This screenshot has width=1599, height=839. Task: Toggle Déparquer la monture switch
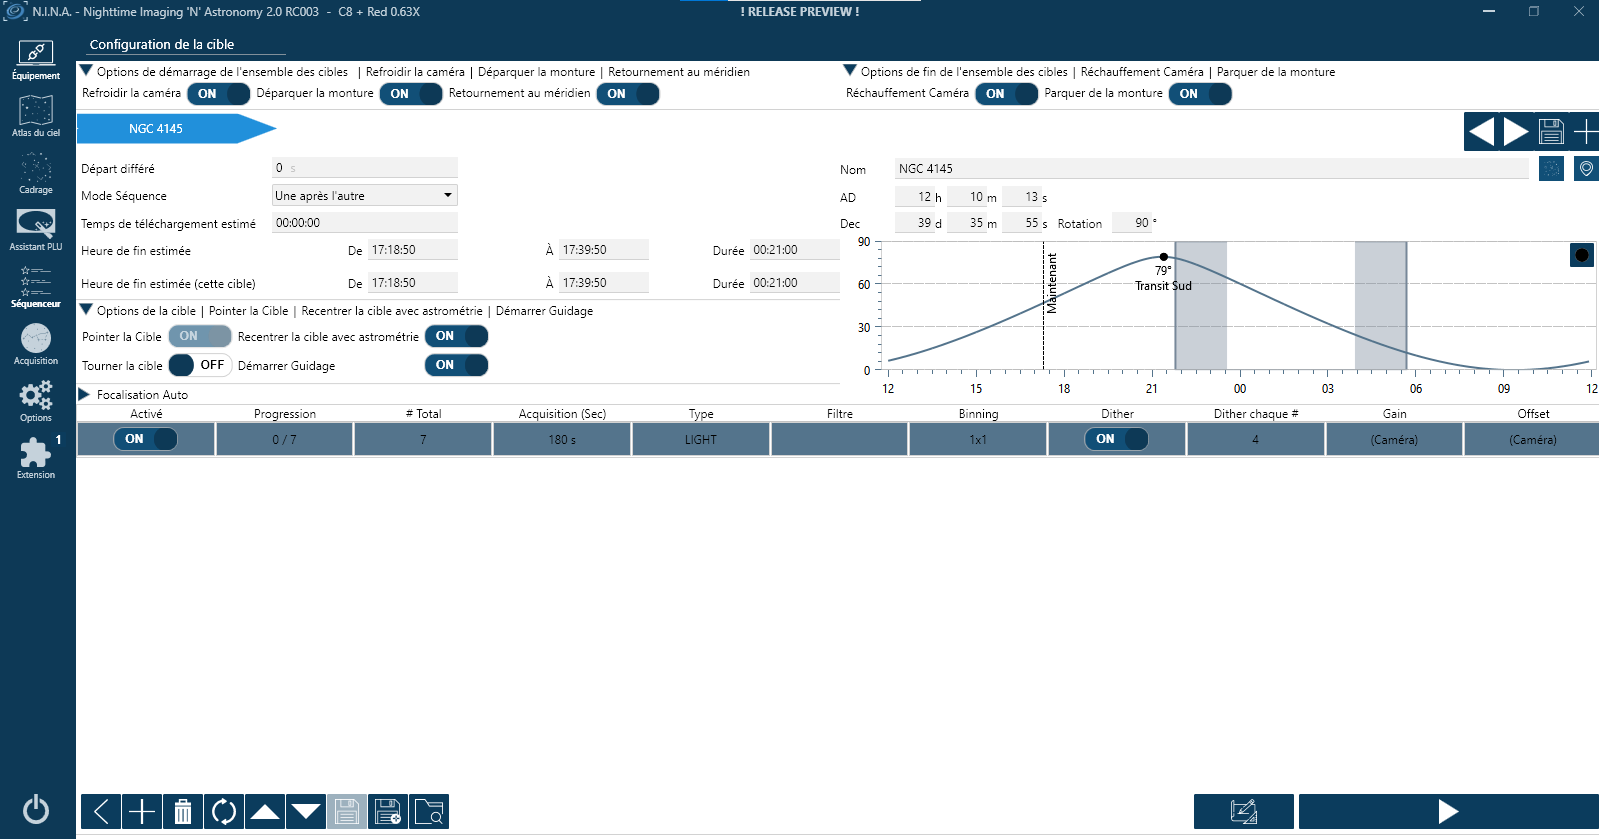(411, 94)
